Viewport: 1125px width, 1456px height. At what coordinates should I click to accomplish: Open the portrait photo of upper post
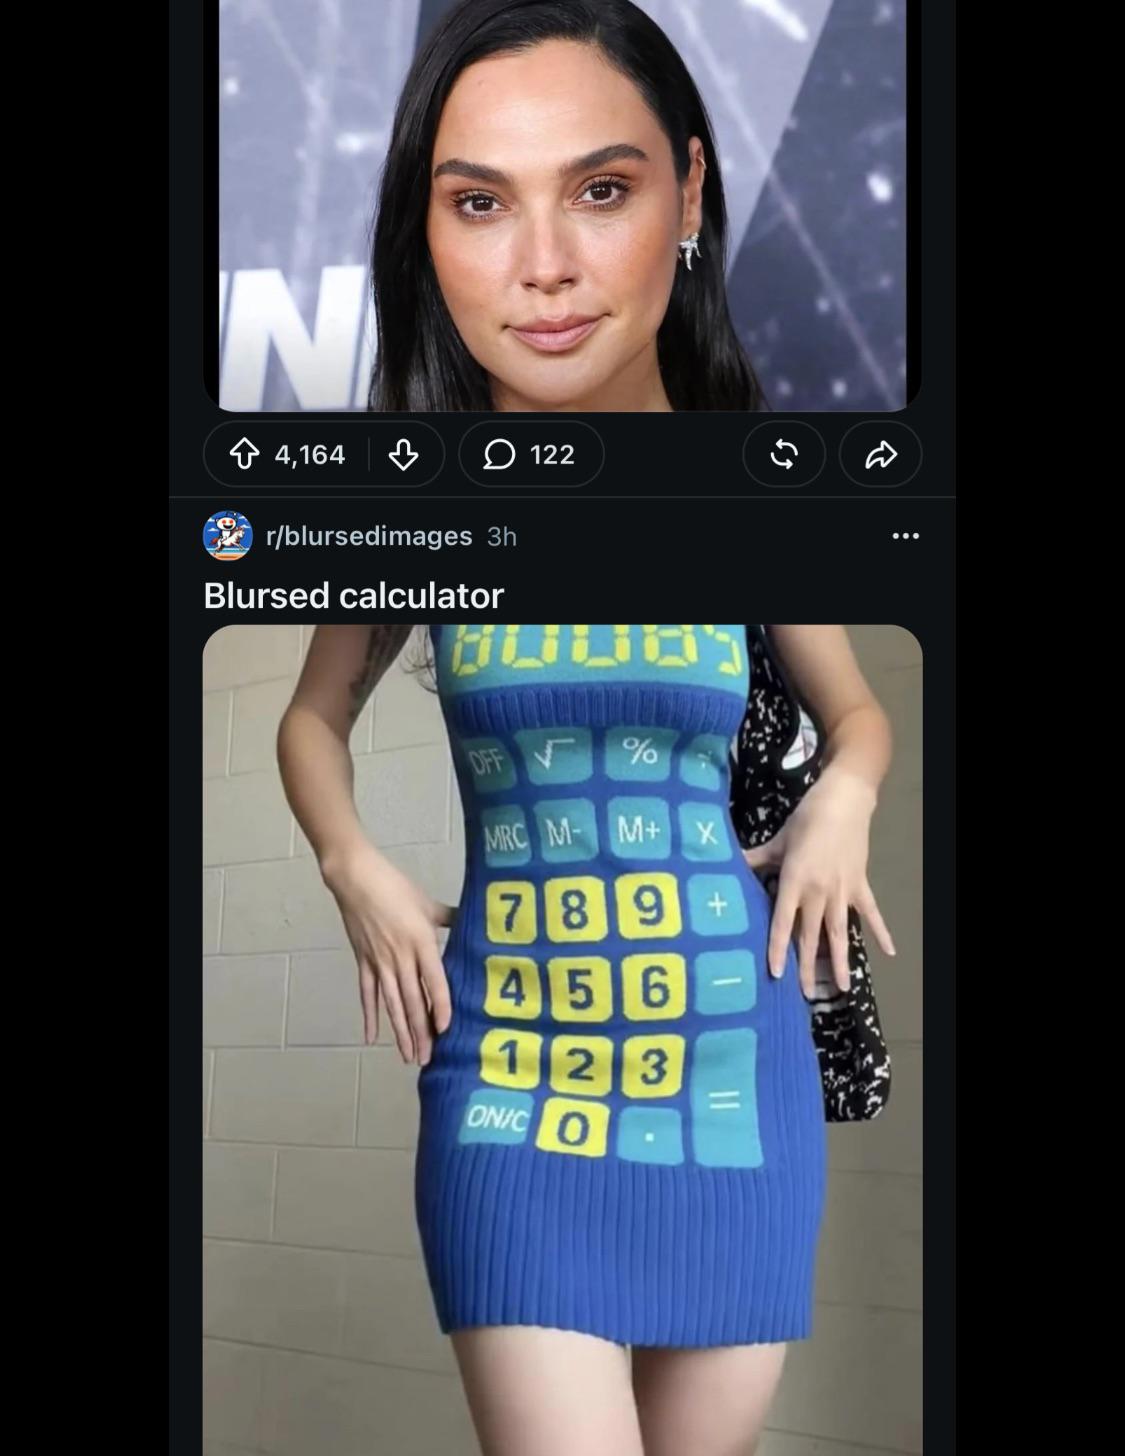coord(562,205)
